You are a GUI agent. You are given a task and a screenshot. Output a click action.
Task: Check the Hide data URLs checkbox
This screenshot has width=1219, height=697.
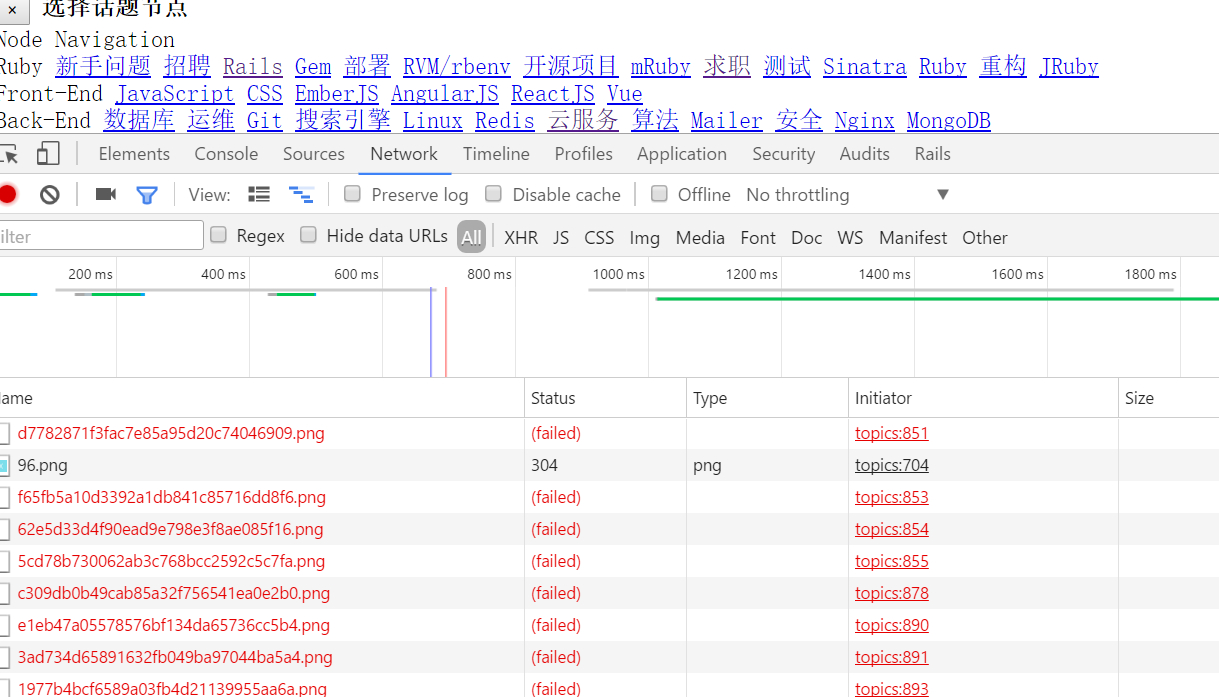coord(309,235)
